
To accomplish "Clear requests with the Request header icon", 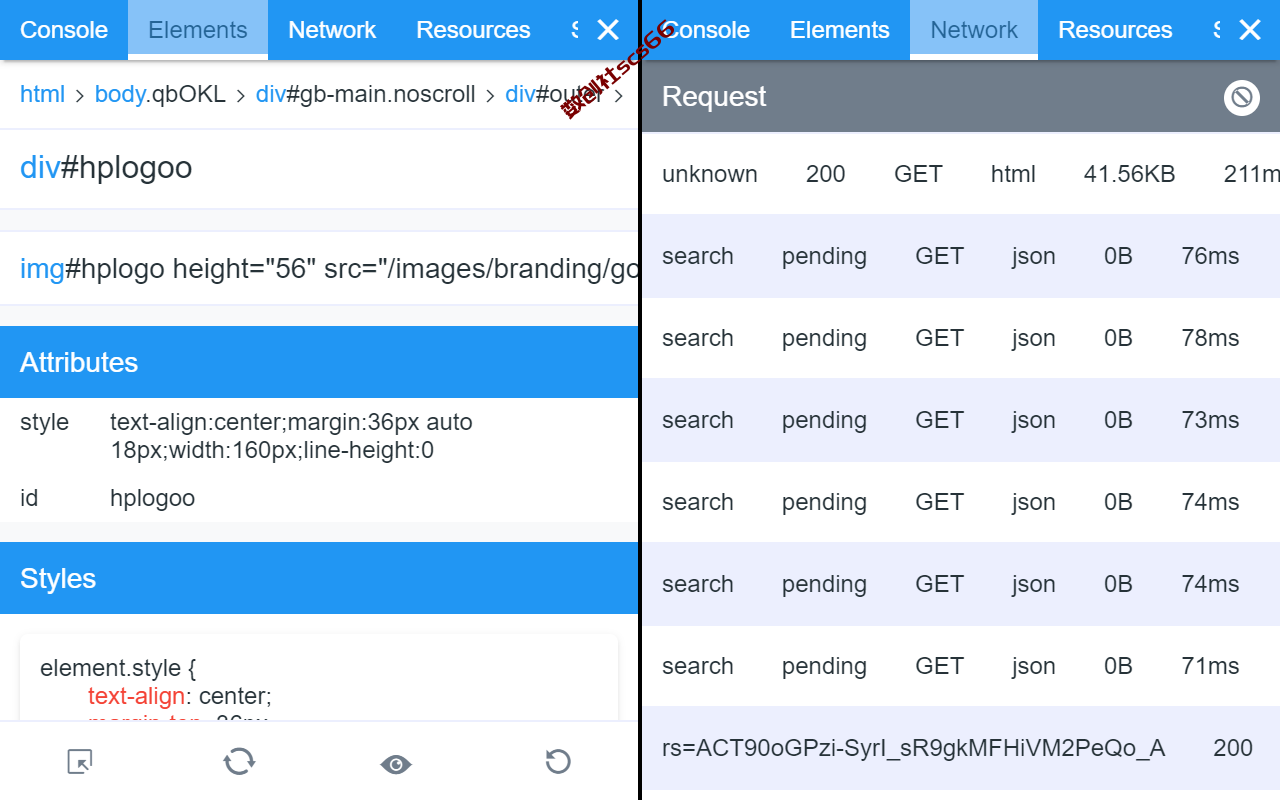I will [x=1241, y=97].
